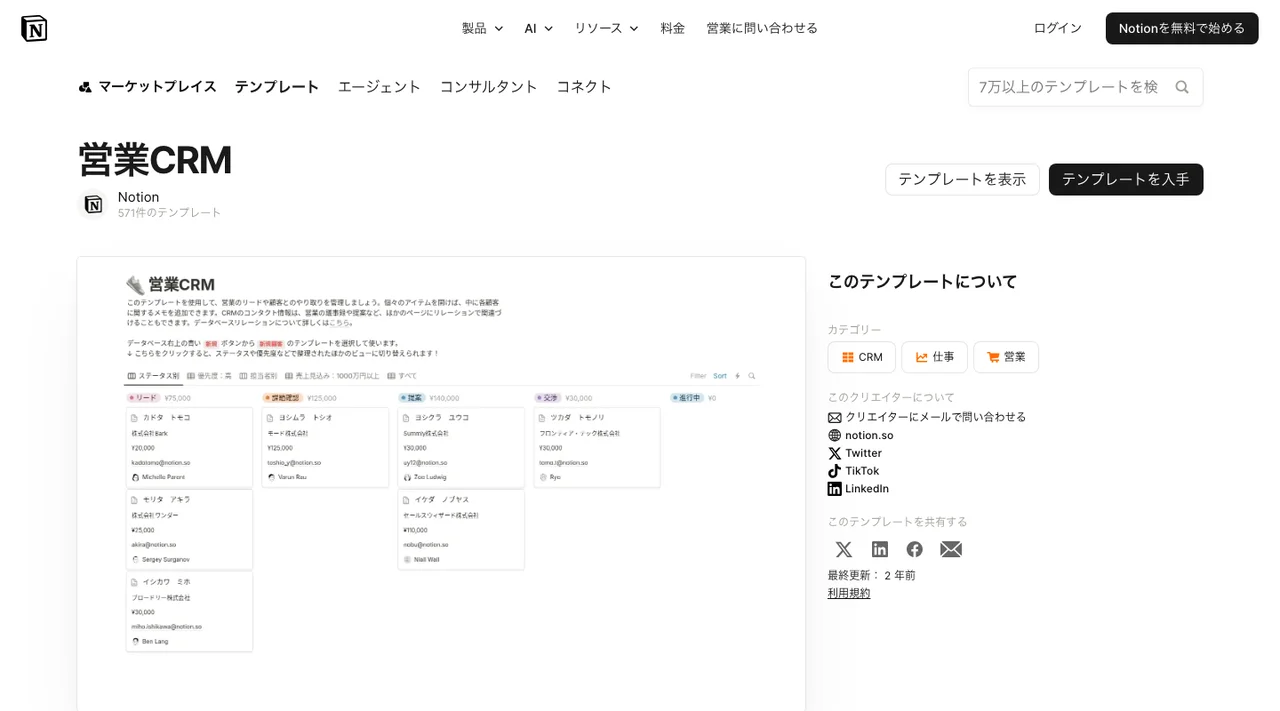Open the リソース dropdown
Screen dimensions: 1280x711
point(606,28)
